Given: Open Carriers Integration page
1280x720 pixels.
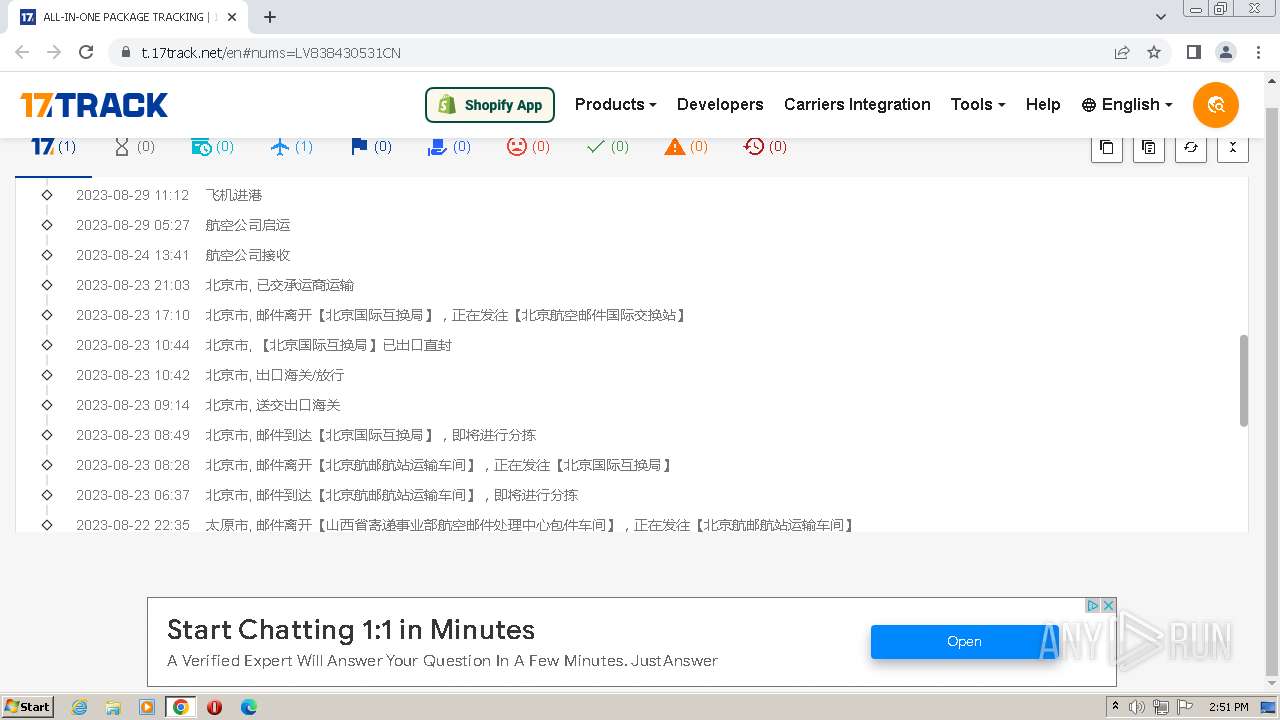Looking at the screenshot, I should point(857,105).
